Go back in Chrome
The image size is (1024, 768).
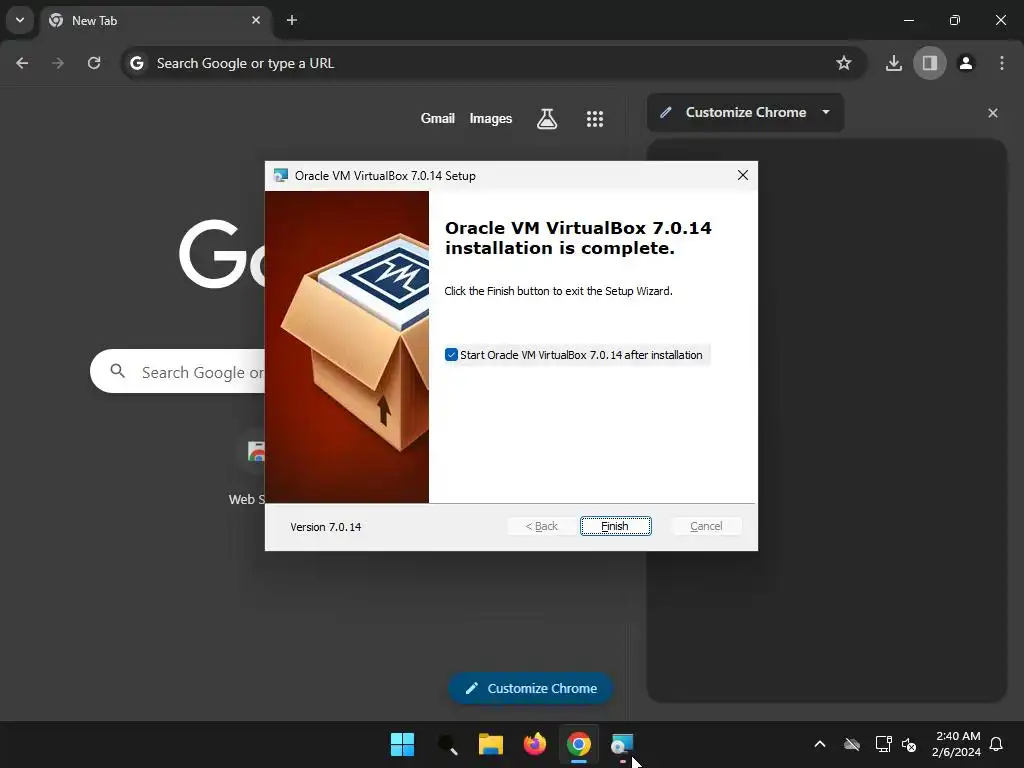click(22, 63)
